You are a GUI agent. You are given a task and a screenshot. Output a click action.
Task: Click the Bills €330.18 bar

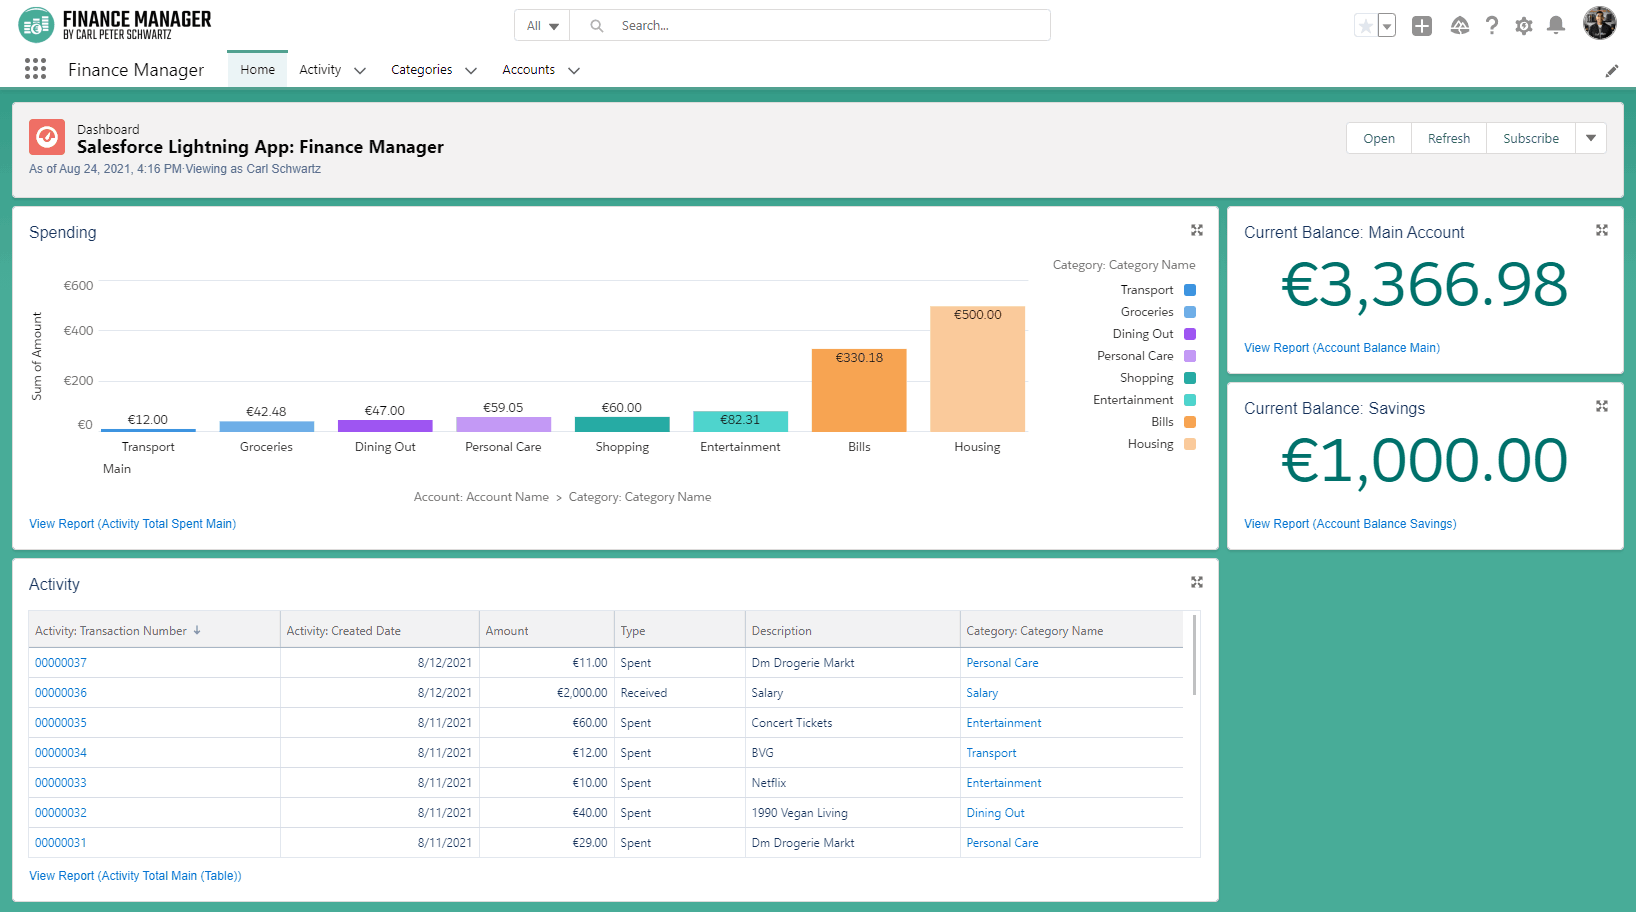click(x=859, y=390)
